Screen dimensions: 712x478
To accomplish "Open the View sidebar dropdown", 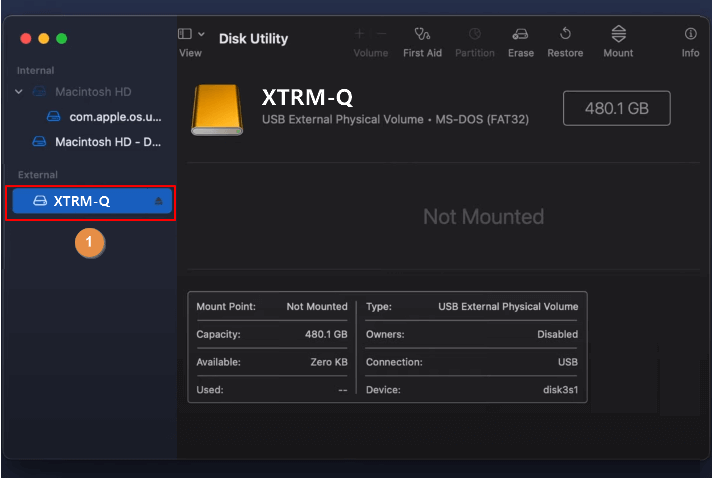I will coord(191,34).
